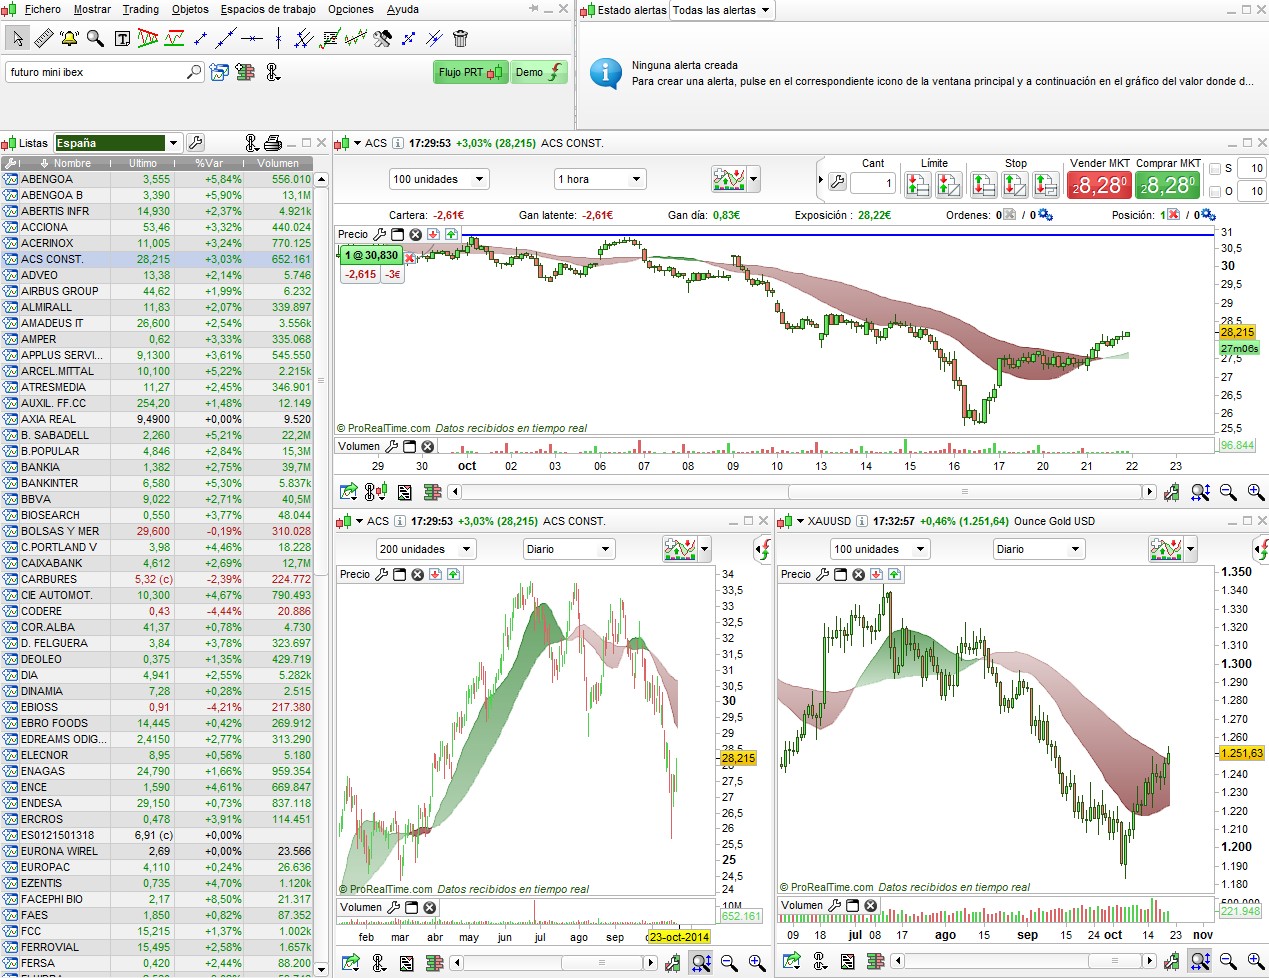The height and width of the screenshot is (978, 1269).
Task: Click the alert bell tool
Action: [x=69, y=39]
